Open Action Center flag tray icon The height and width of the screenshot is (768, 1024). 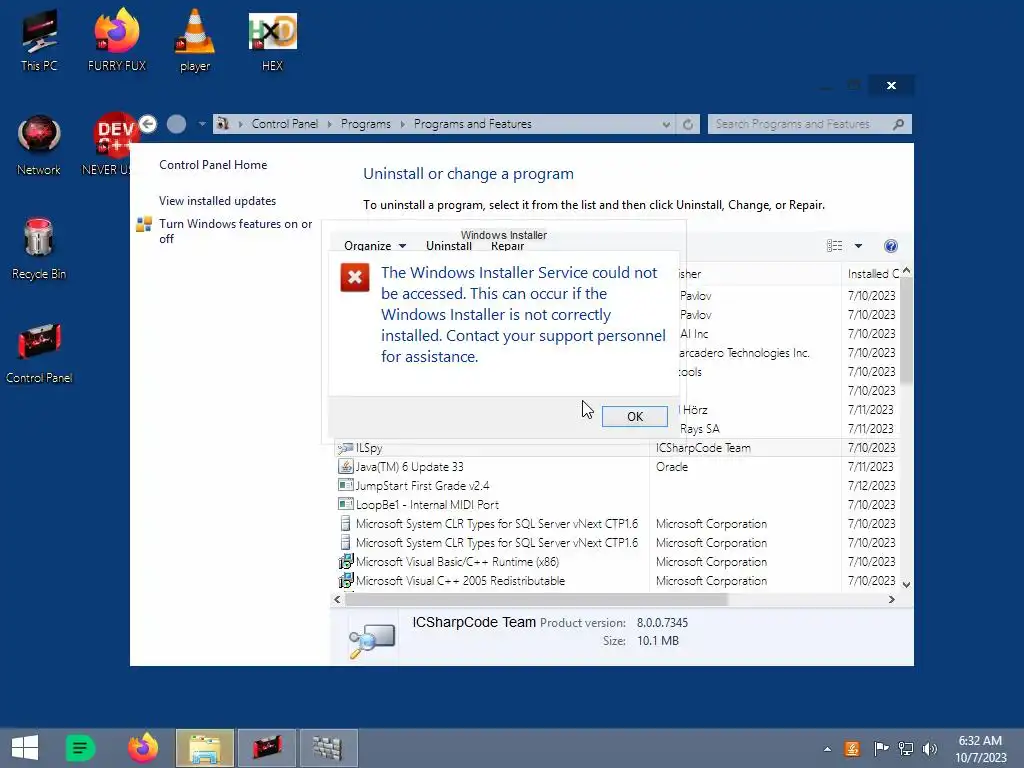[x=880, y=749]
